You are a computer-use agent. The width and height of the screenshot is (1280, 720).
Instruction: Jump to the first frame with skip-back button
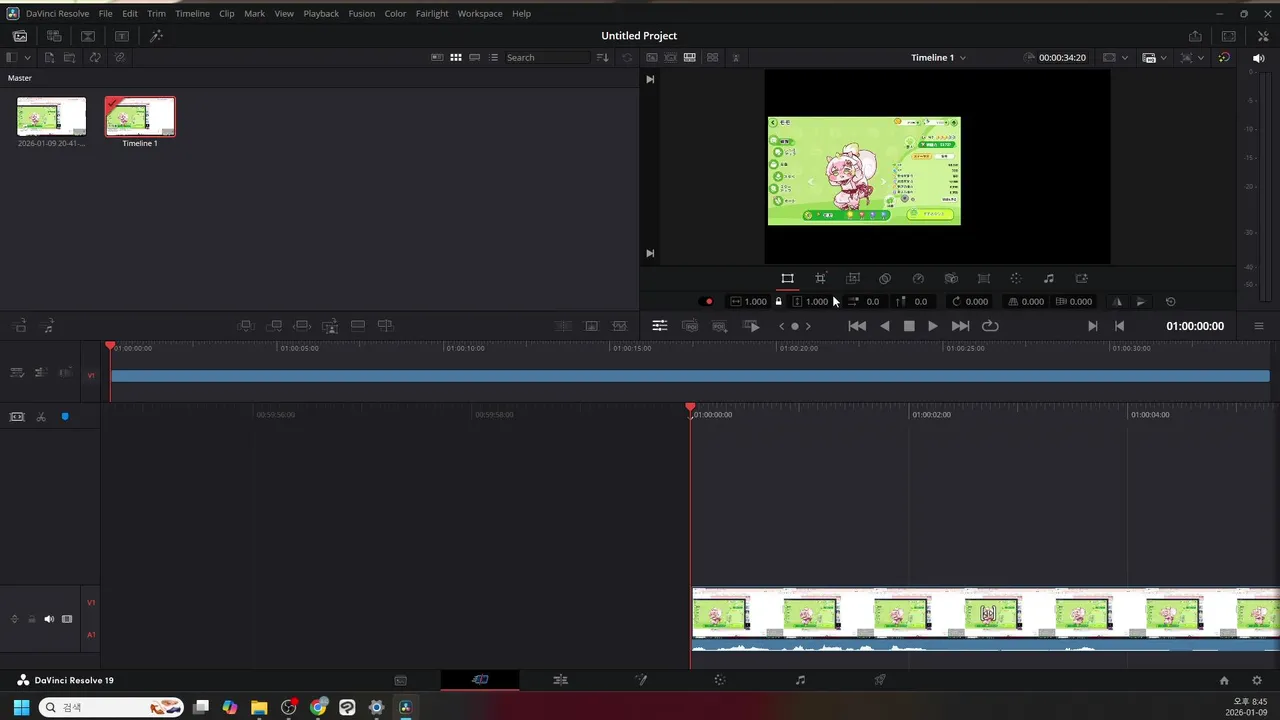(x=857, y=326)
